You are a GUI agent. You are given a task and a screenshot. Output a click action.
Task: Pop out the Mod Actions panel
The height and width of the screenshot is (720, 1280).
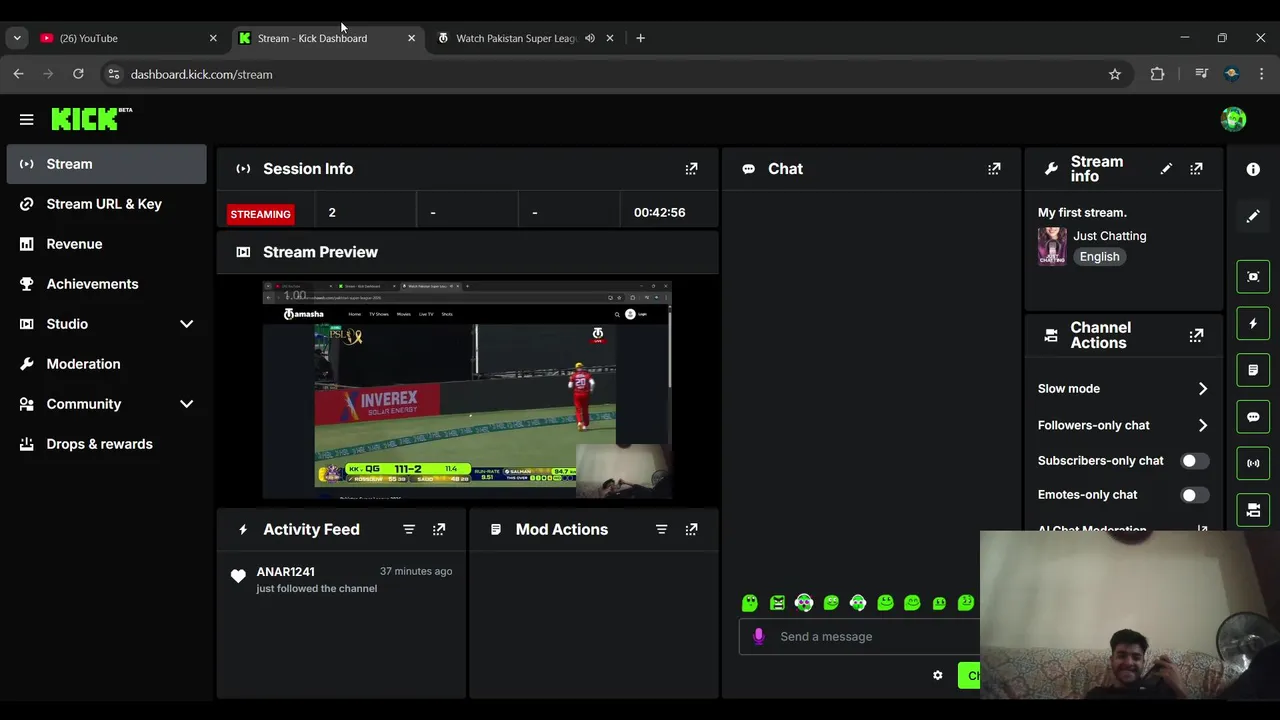coord(691,529)
